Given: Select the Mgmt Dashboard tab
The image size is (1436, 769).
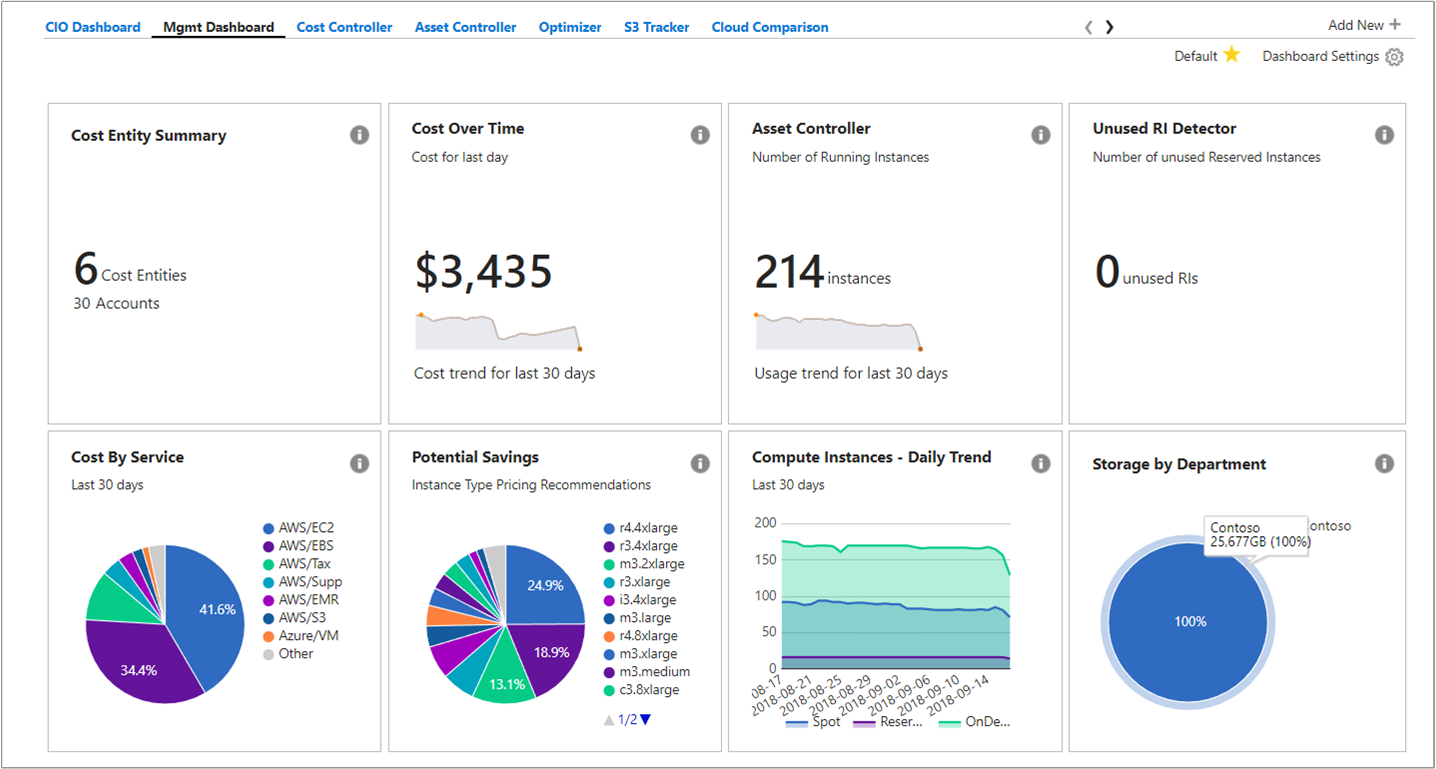Looking at the screenshot, I should pos(219,27).
